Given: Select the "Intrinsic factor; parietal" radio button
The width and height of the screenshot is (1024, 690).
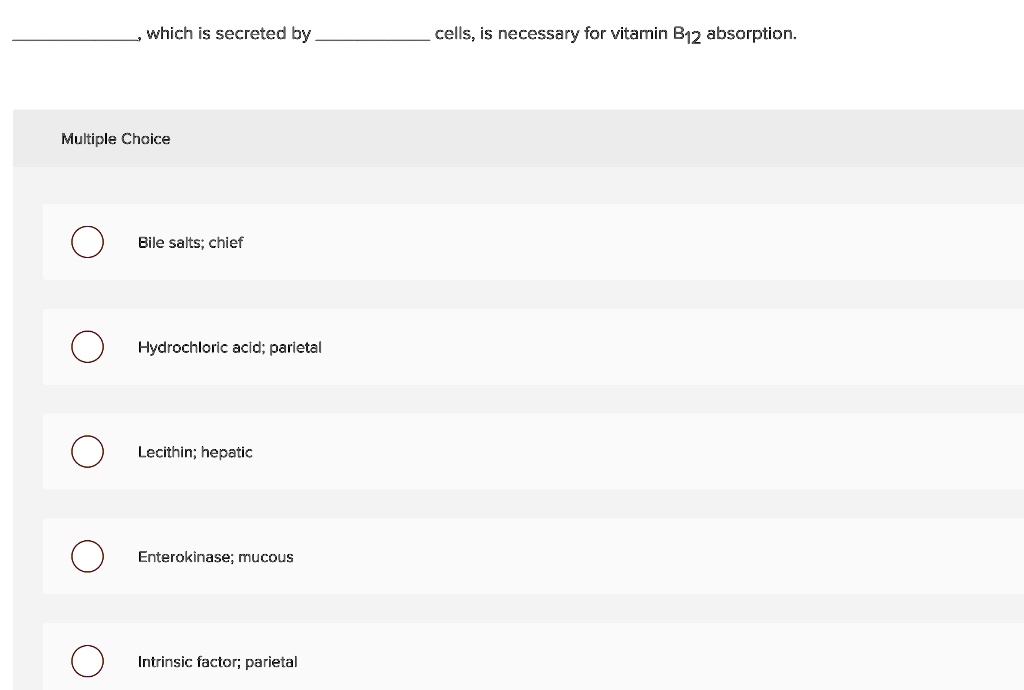Looking at the screenshot, I should [x=87, y=661].
